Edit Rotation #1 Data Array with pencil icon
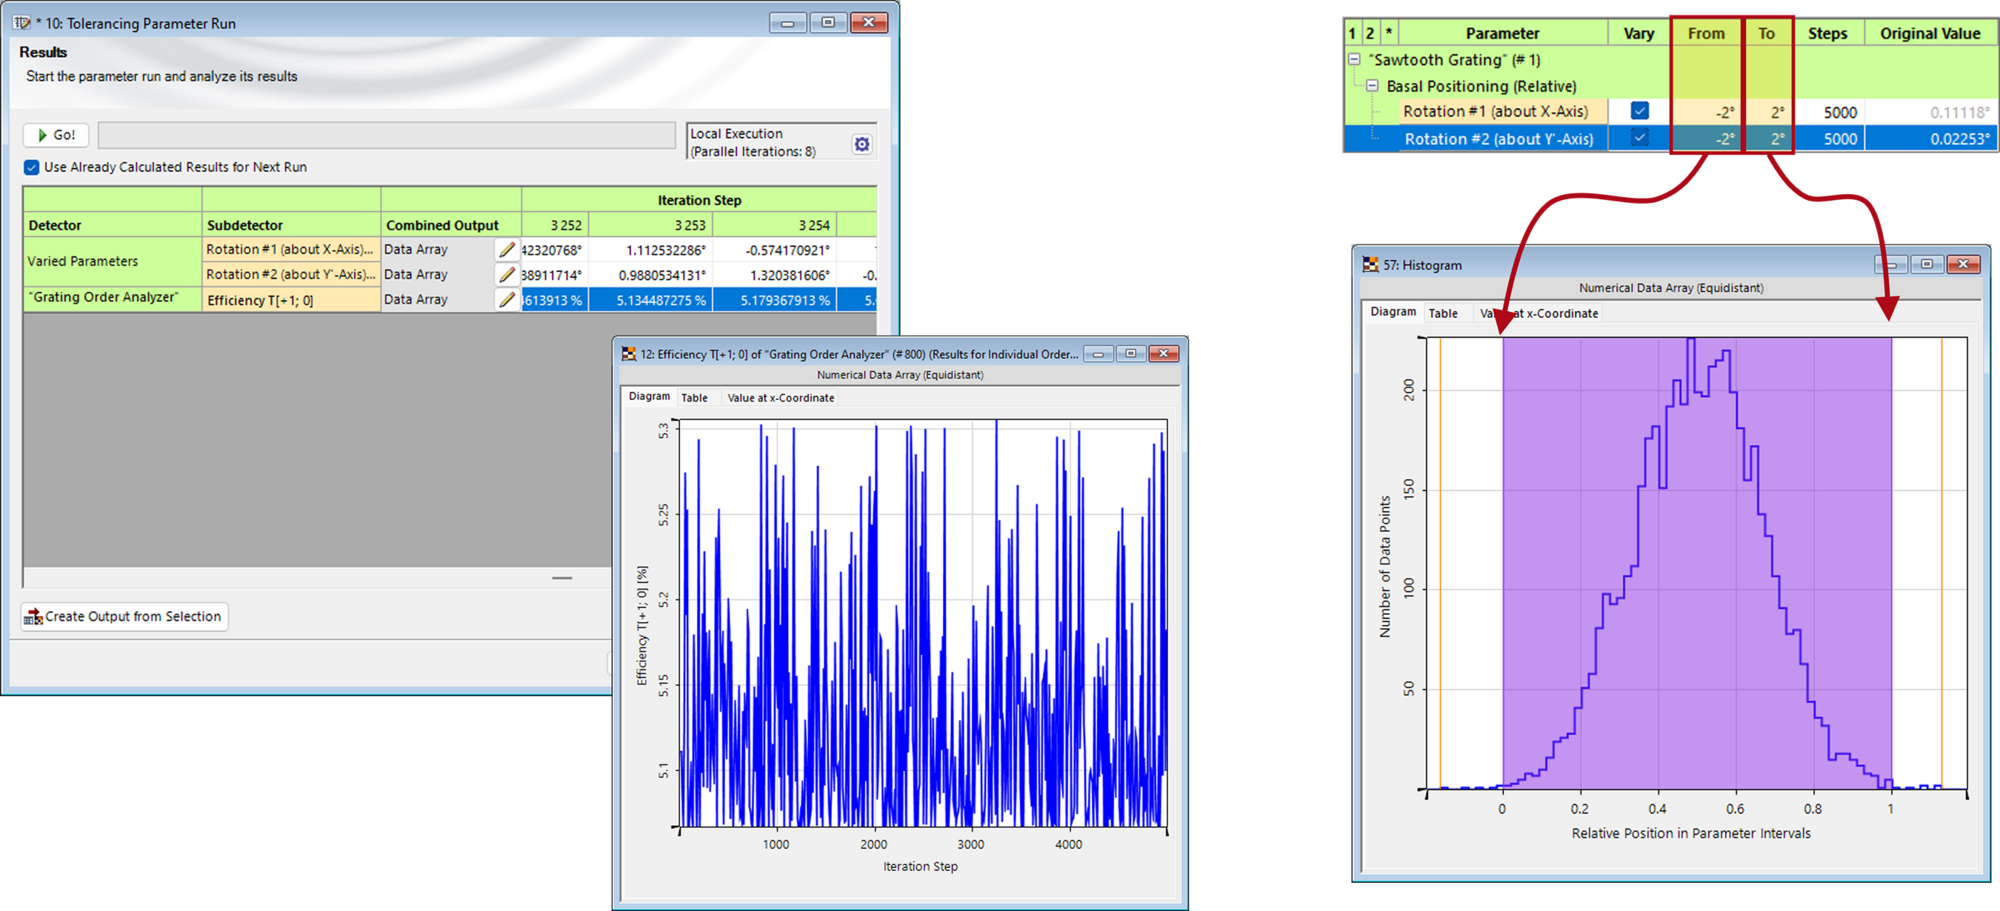2000x911 pixels. pyautogui.click(x=507, y=249)
